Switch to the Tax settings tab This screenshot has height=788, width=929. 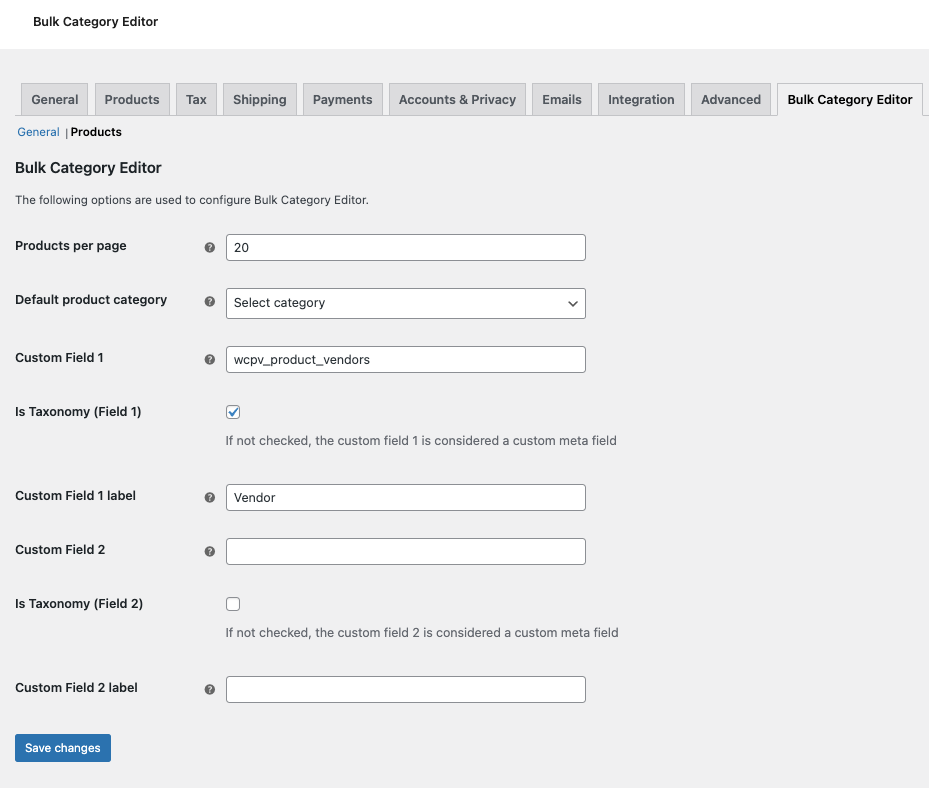click(x=196, y=99)
